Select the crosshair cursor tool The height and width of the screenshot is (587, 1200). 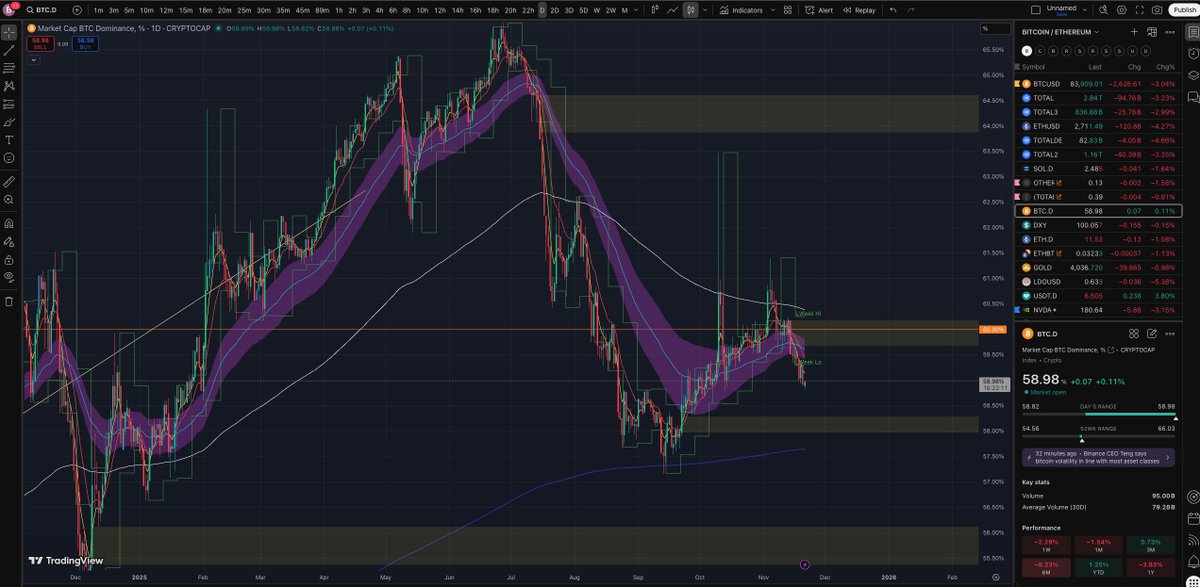click(9, 32)
